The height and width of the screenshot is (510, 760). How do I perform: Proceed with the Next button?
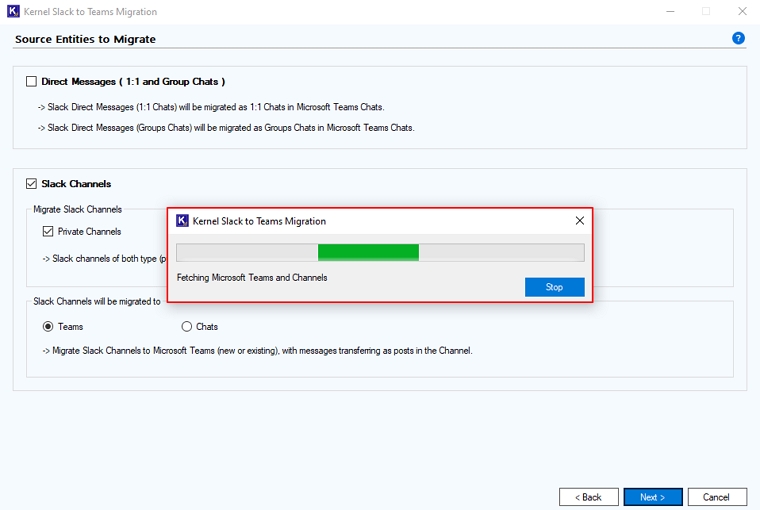[653, 497]
